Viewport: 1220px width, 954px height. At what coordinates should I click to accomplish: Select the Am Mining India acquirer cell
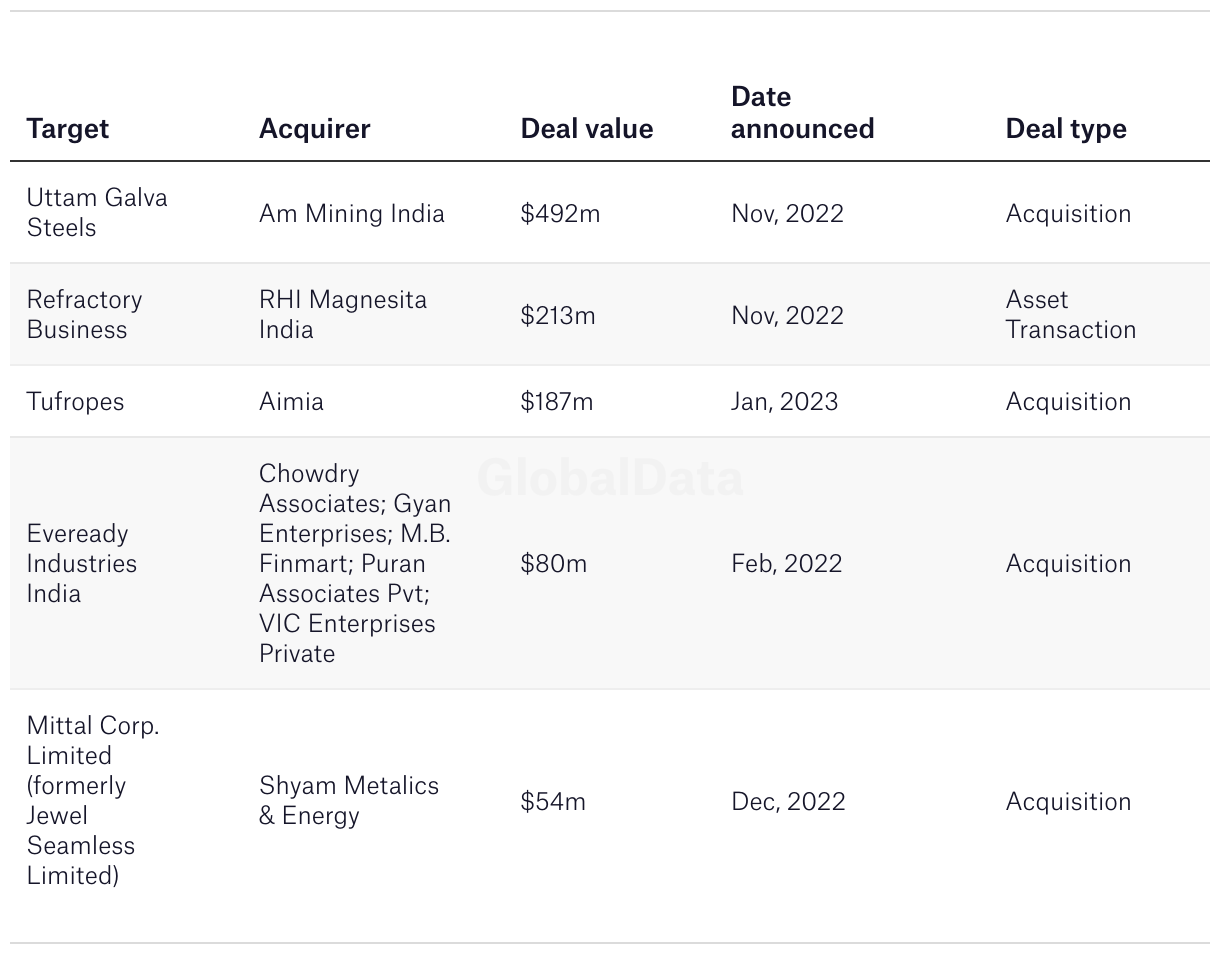(352, 213)
